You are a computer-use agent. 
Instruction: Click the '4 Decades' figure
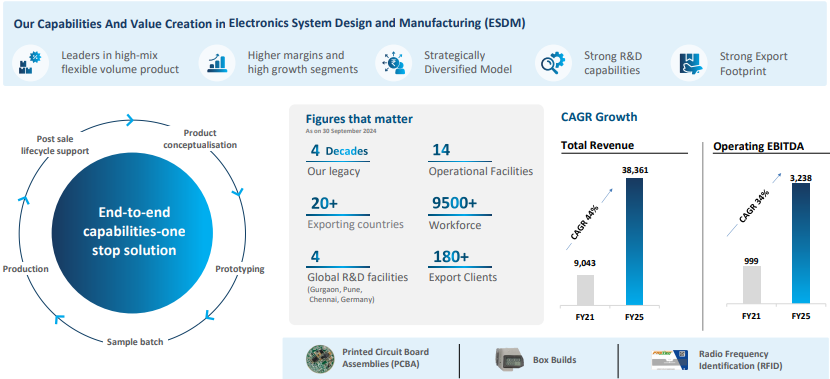pos(339,151)
